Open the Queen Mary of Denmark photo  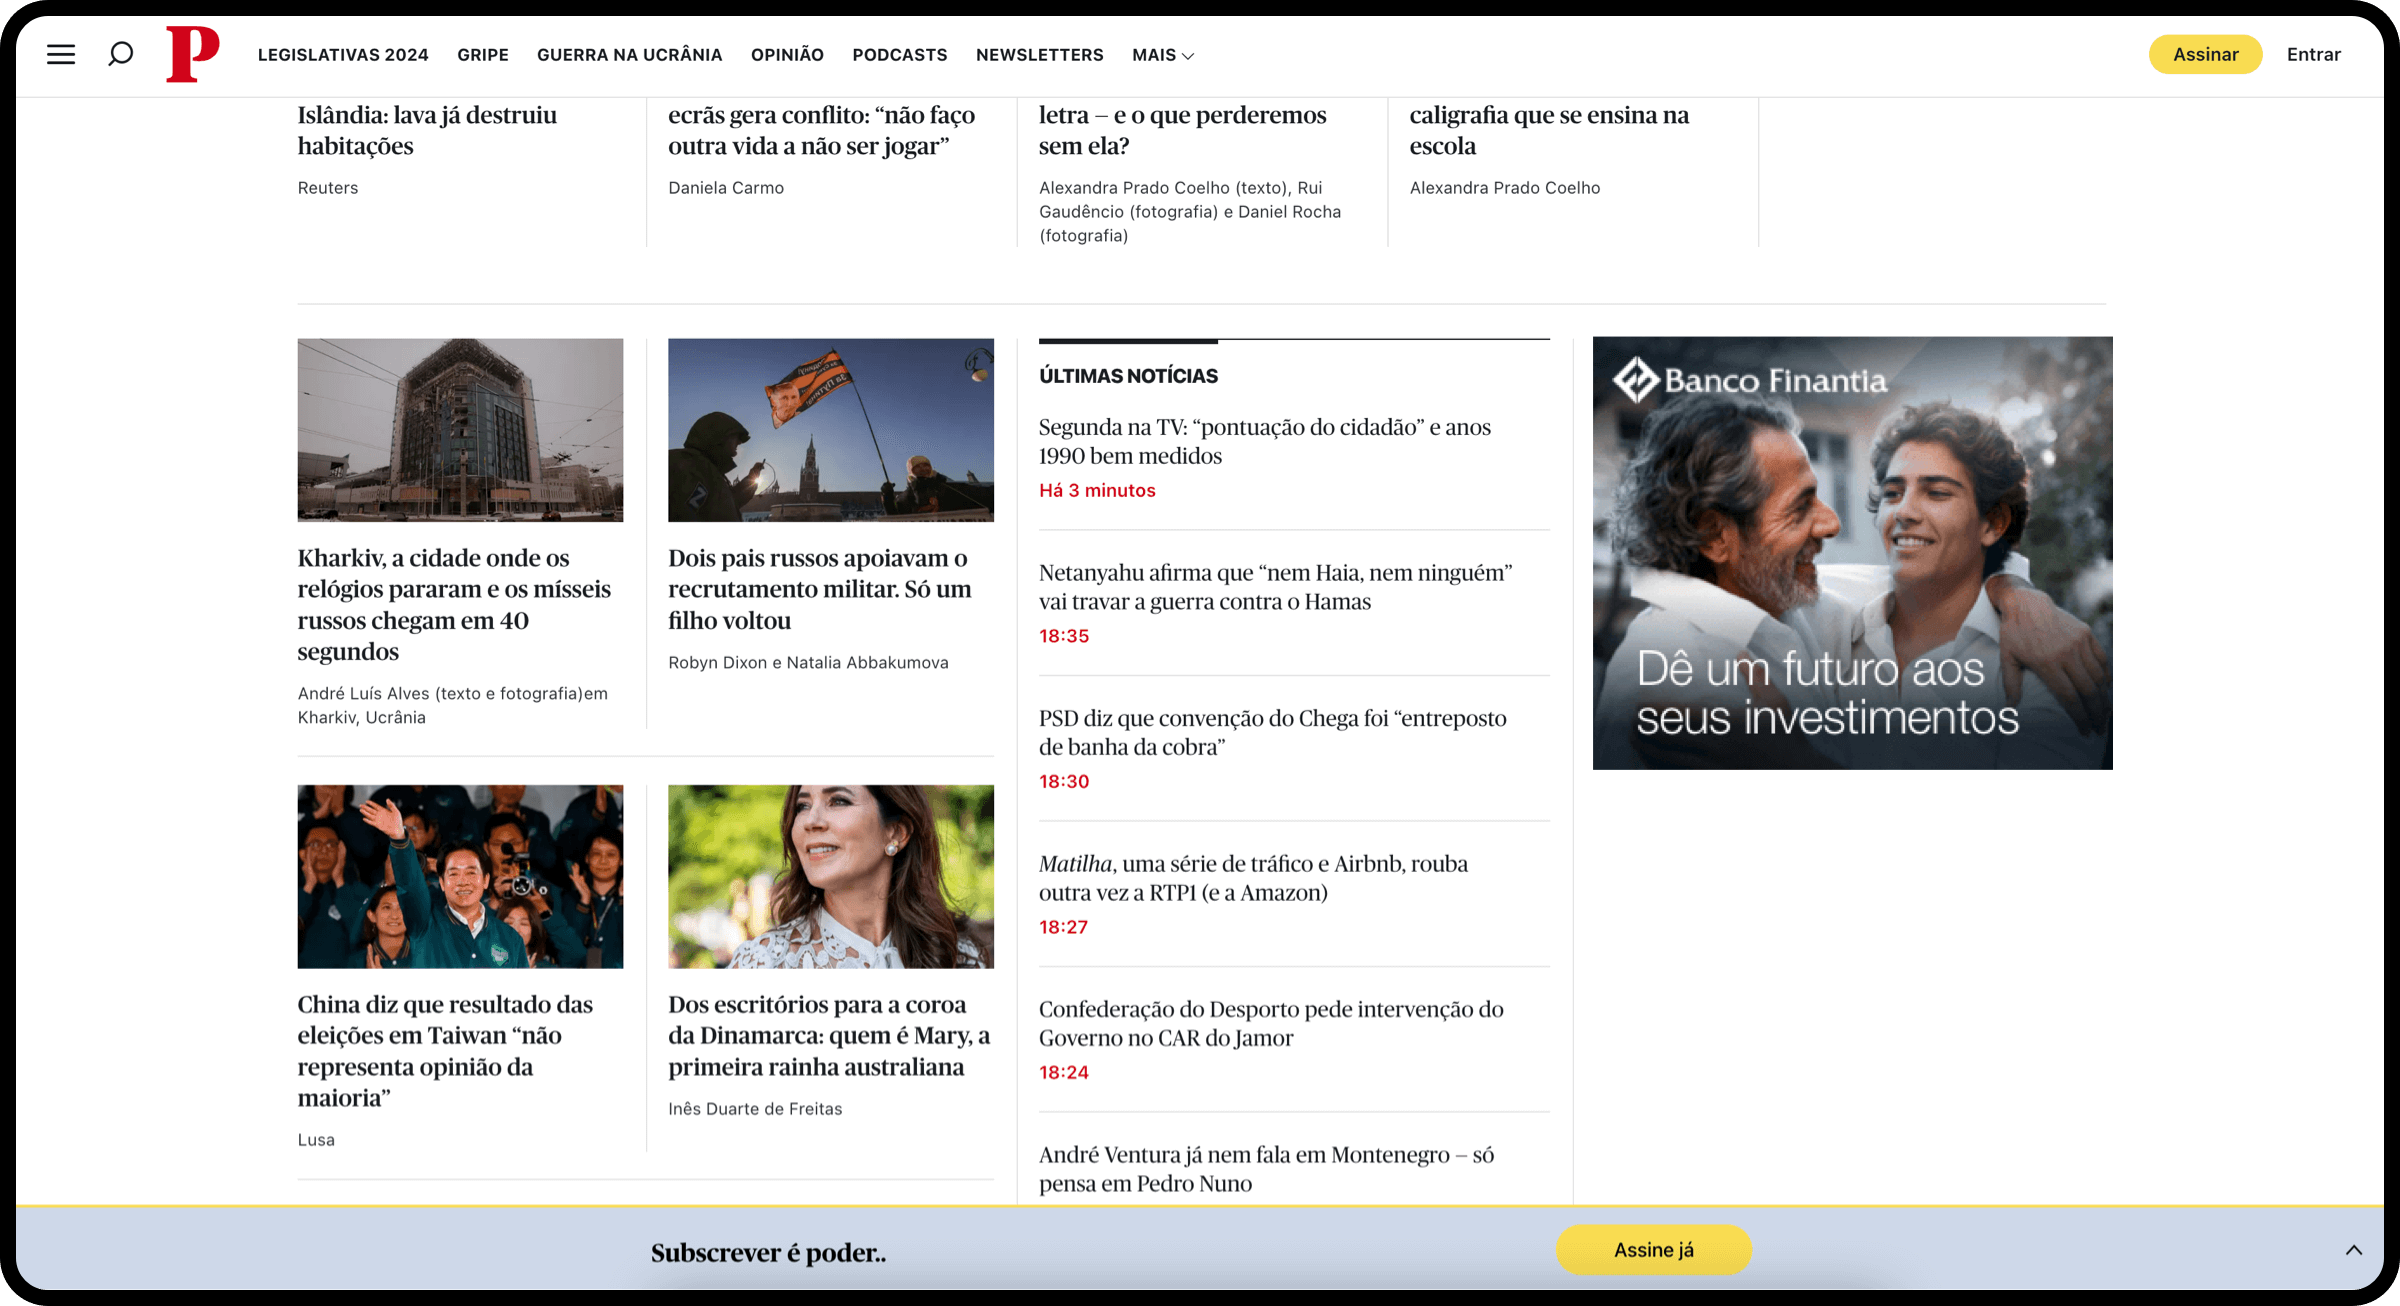pyautogui.click(x=830, y=876)
